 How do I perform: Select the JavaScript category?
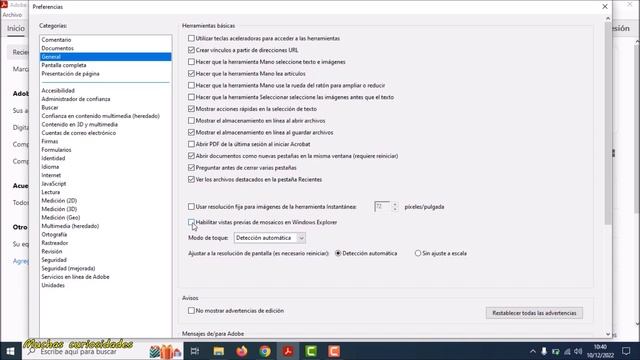tap(54, 184)
